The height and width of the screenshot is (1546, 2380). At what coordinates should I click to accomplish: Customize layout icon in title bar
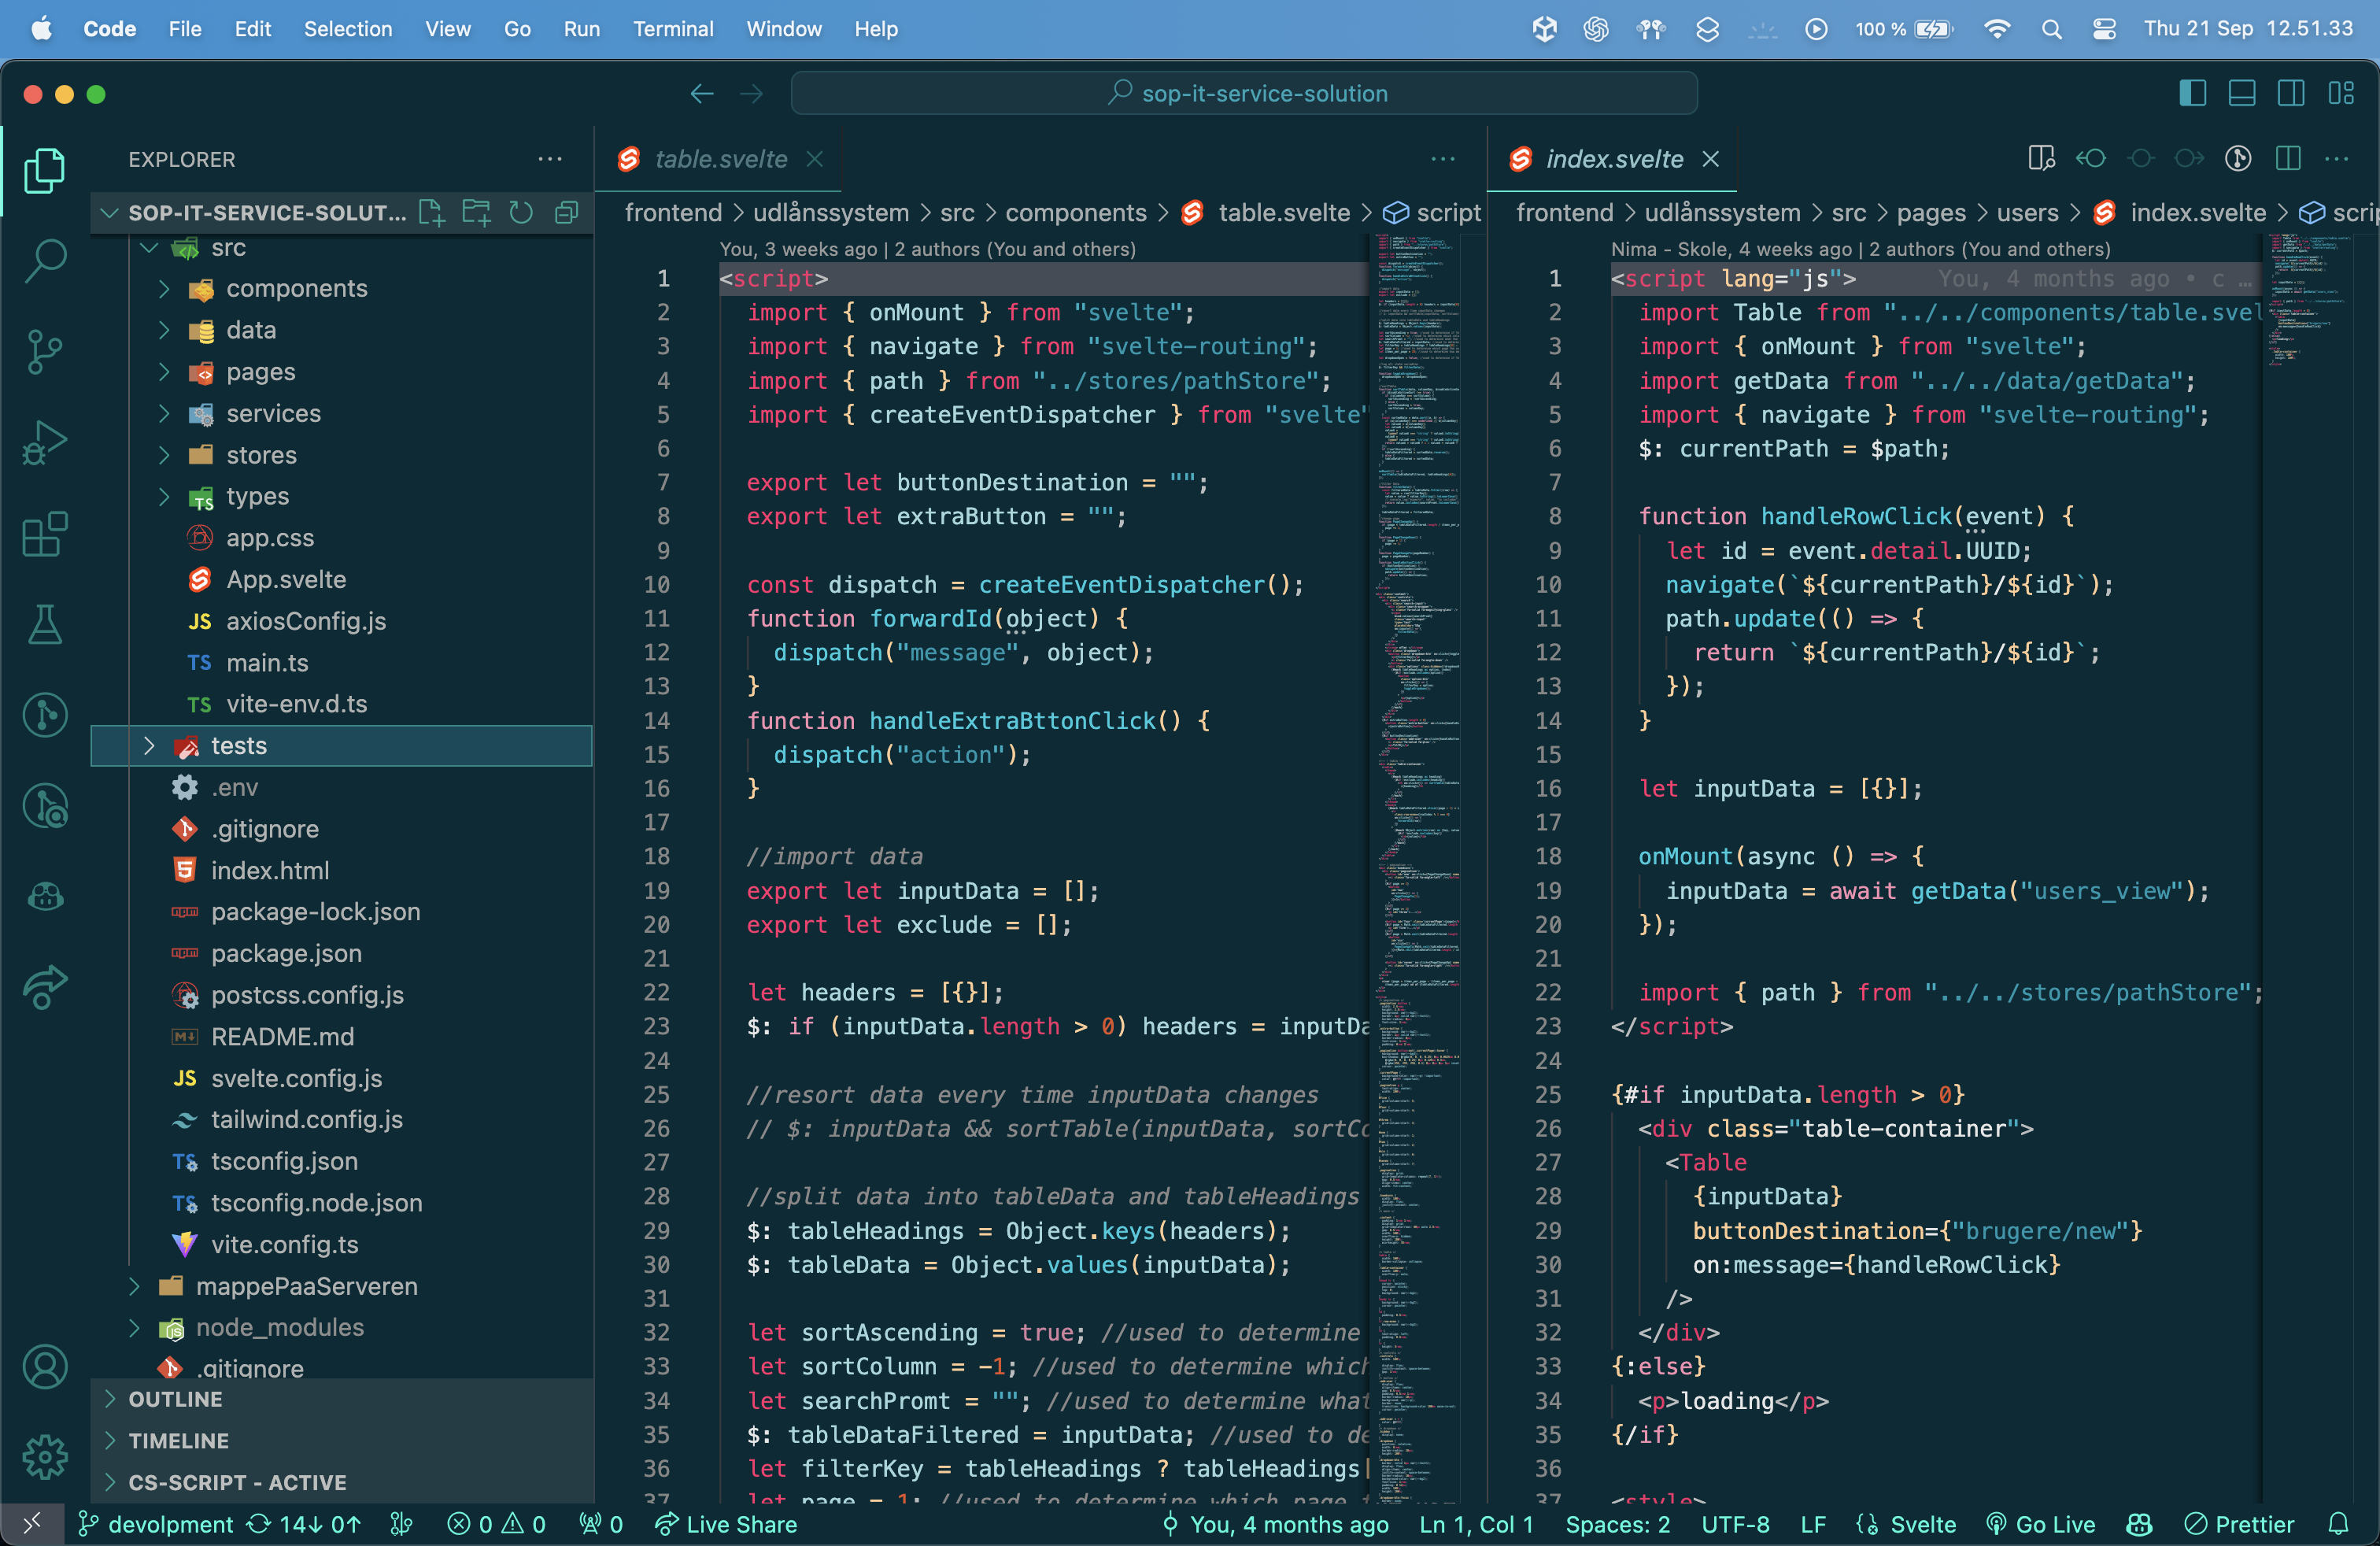click(x=2341, y=93)
